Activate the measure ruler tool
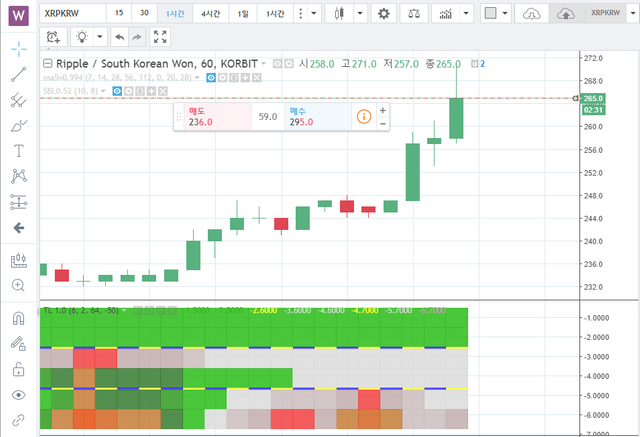Image resolution: width=640 pixels, height=437 pixels. pyautogui.click(x=18, y=260)
